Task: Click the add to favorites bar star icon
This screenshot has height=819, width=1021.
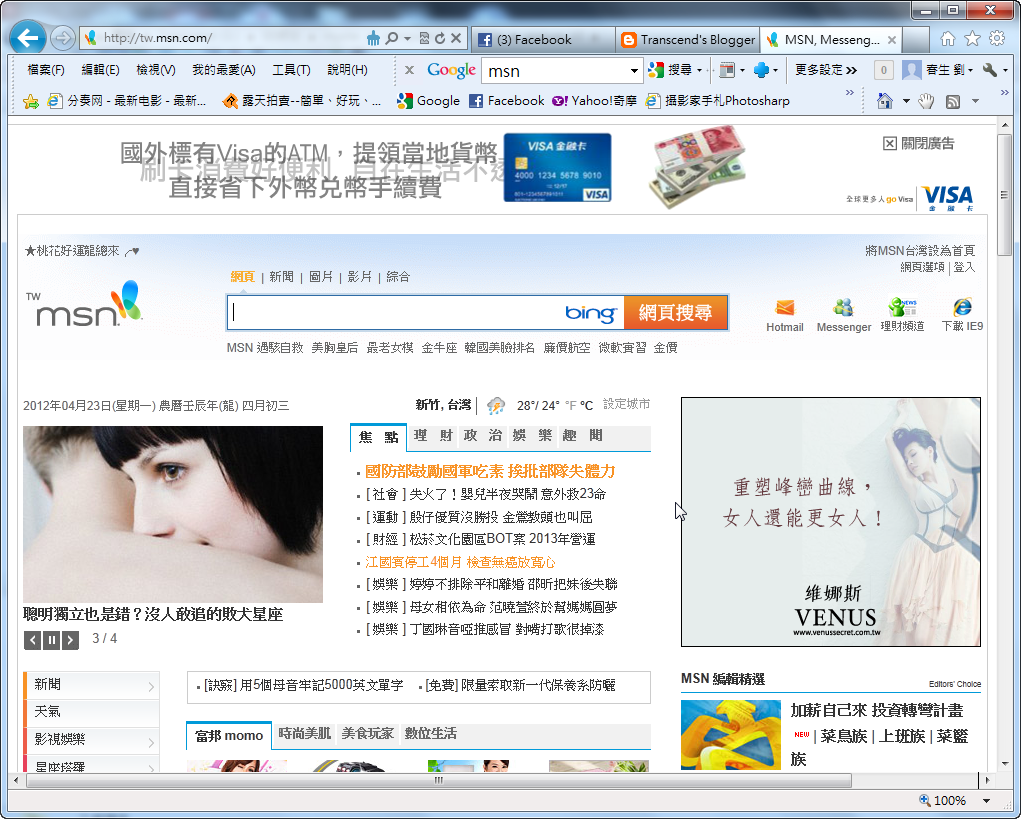Action: (31, 101)
